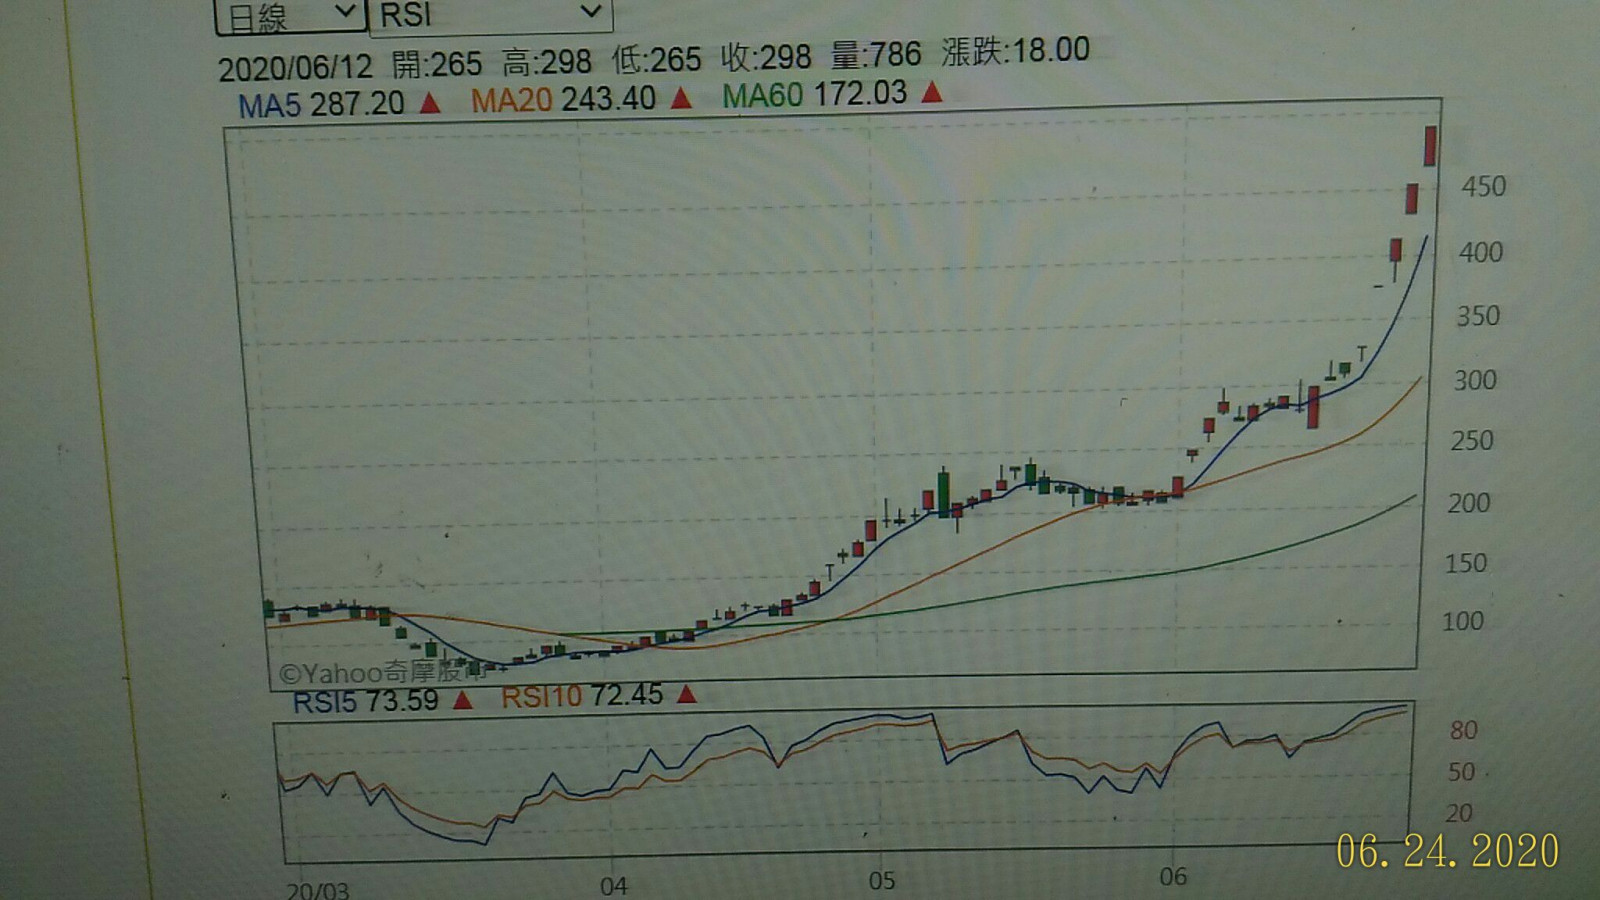Screen dimensions: 1600x900
Task: Click the 100 price axis label
Action: point(1462,621)
